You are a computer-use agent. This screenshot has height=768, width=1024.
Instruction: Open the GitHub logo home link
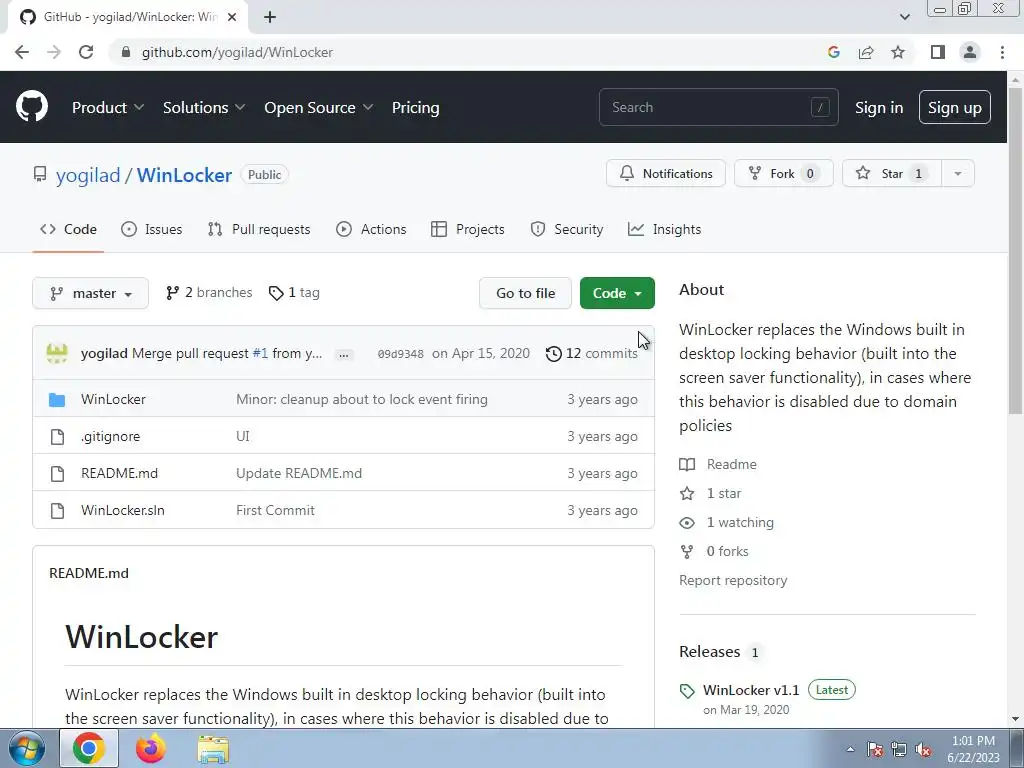(31, 107)
